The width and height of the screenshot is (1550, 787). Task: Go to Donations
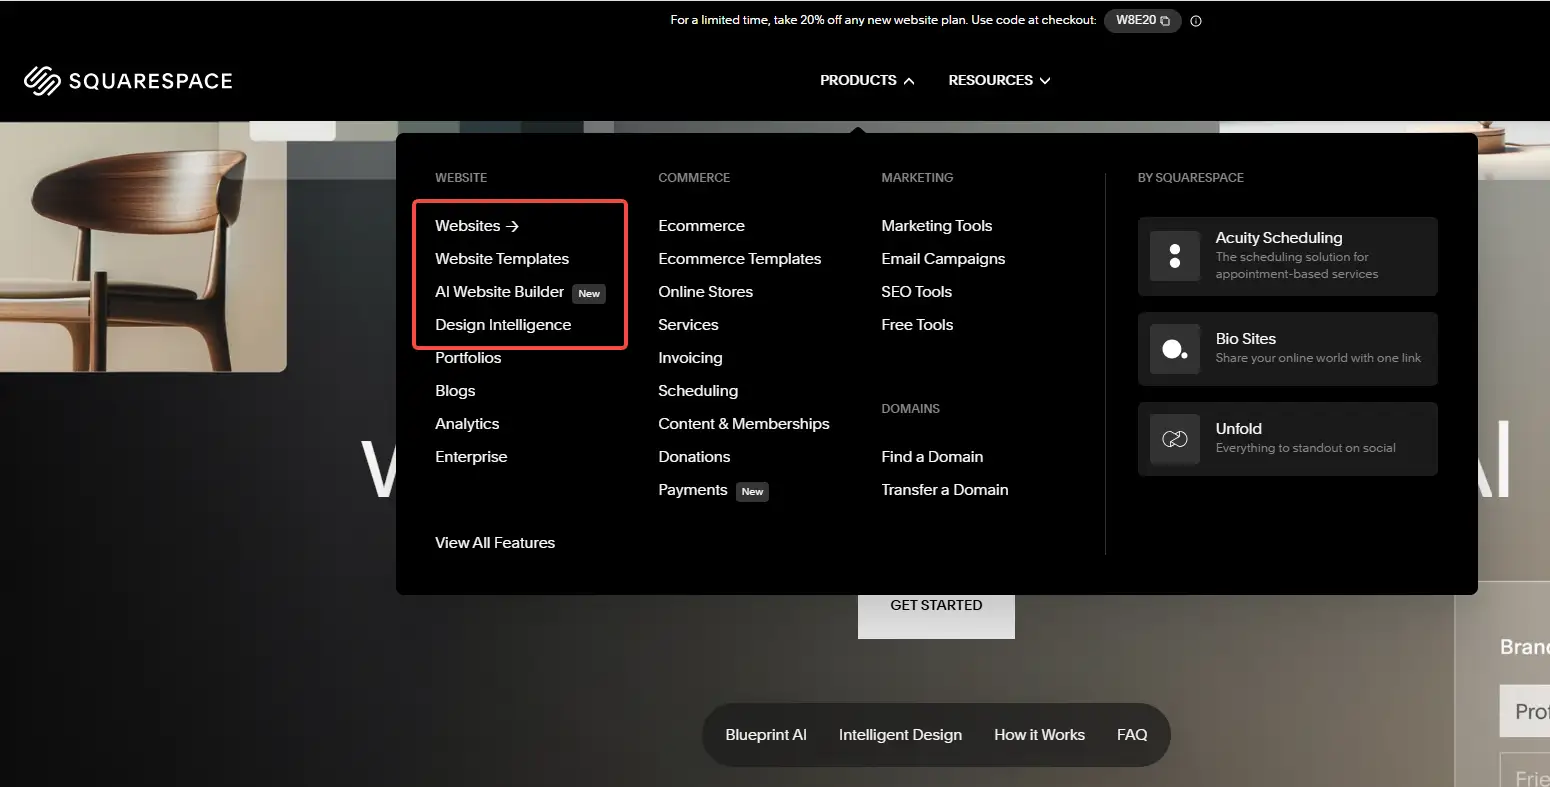pos(694,457)
